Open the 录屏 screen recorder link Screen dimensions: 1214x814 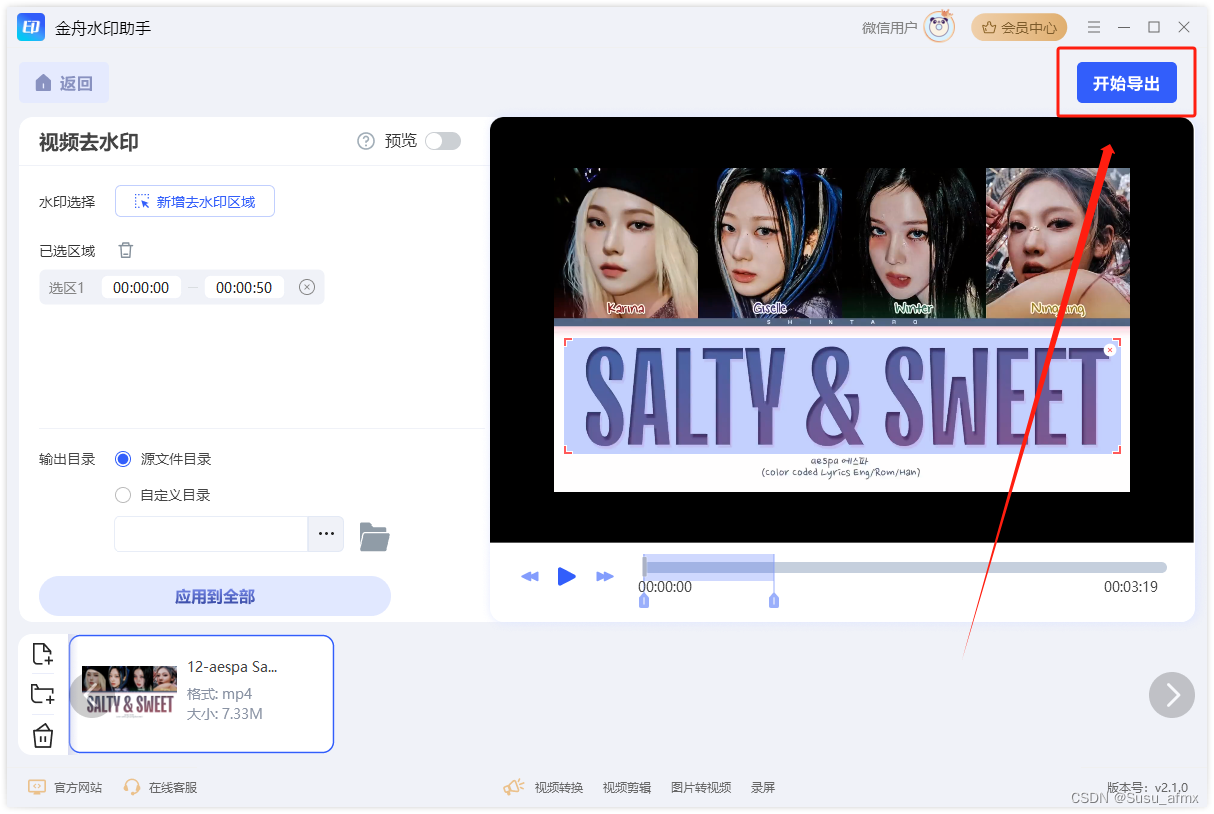763,788
